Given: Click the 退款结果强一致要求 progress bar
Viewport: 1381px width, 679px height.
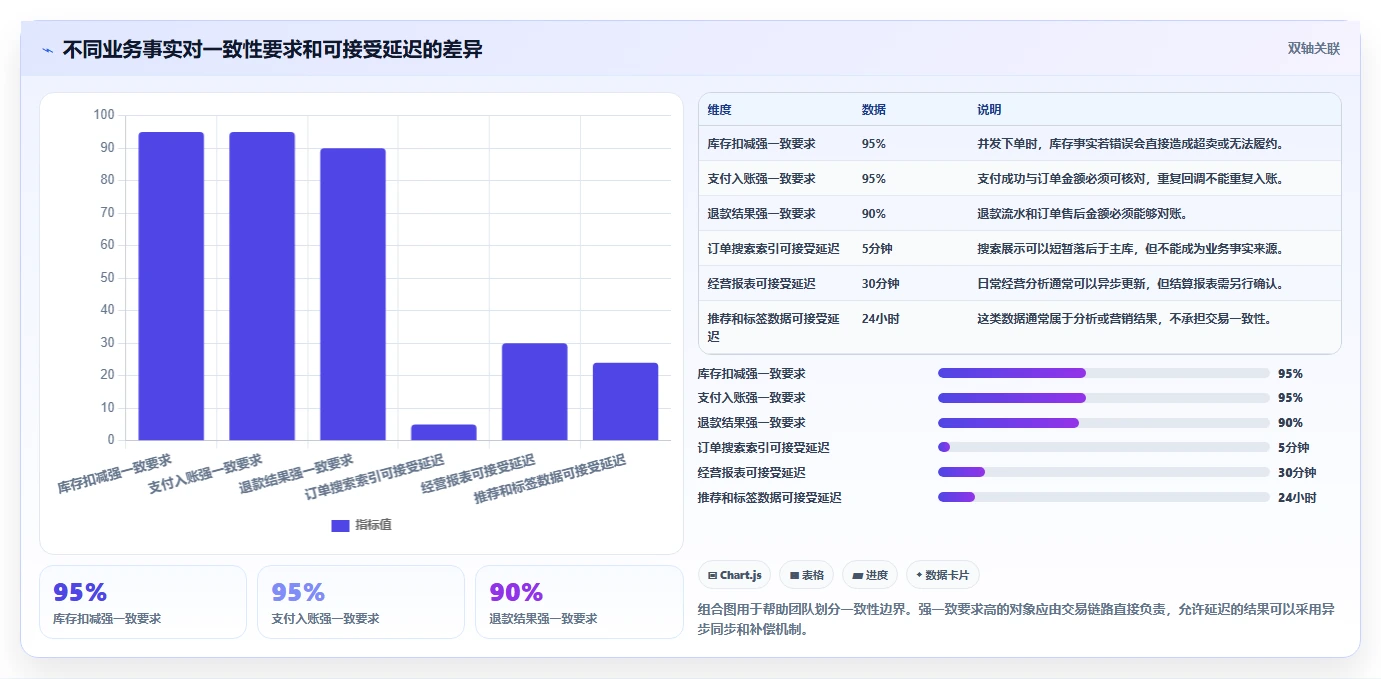Looking at the screenshot, I should [x=1104, y=423].
